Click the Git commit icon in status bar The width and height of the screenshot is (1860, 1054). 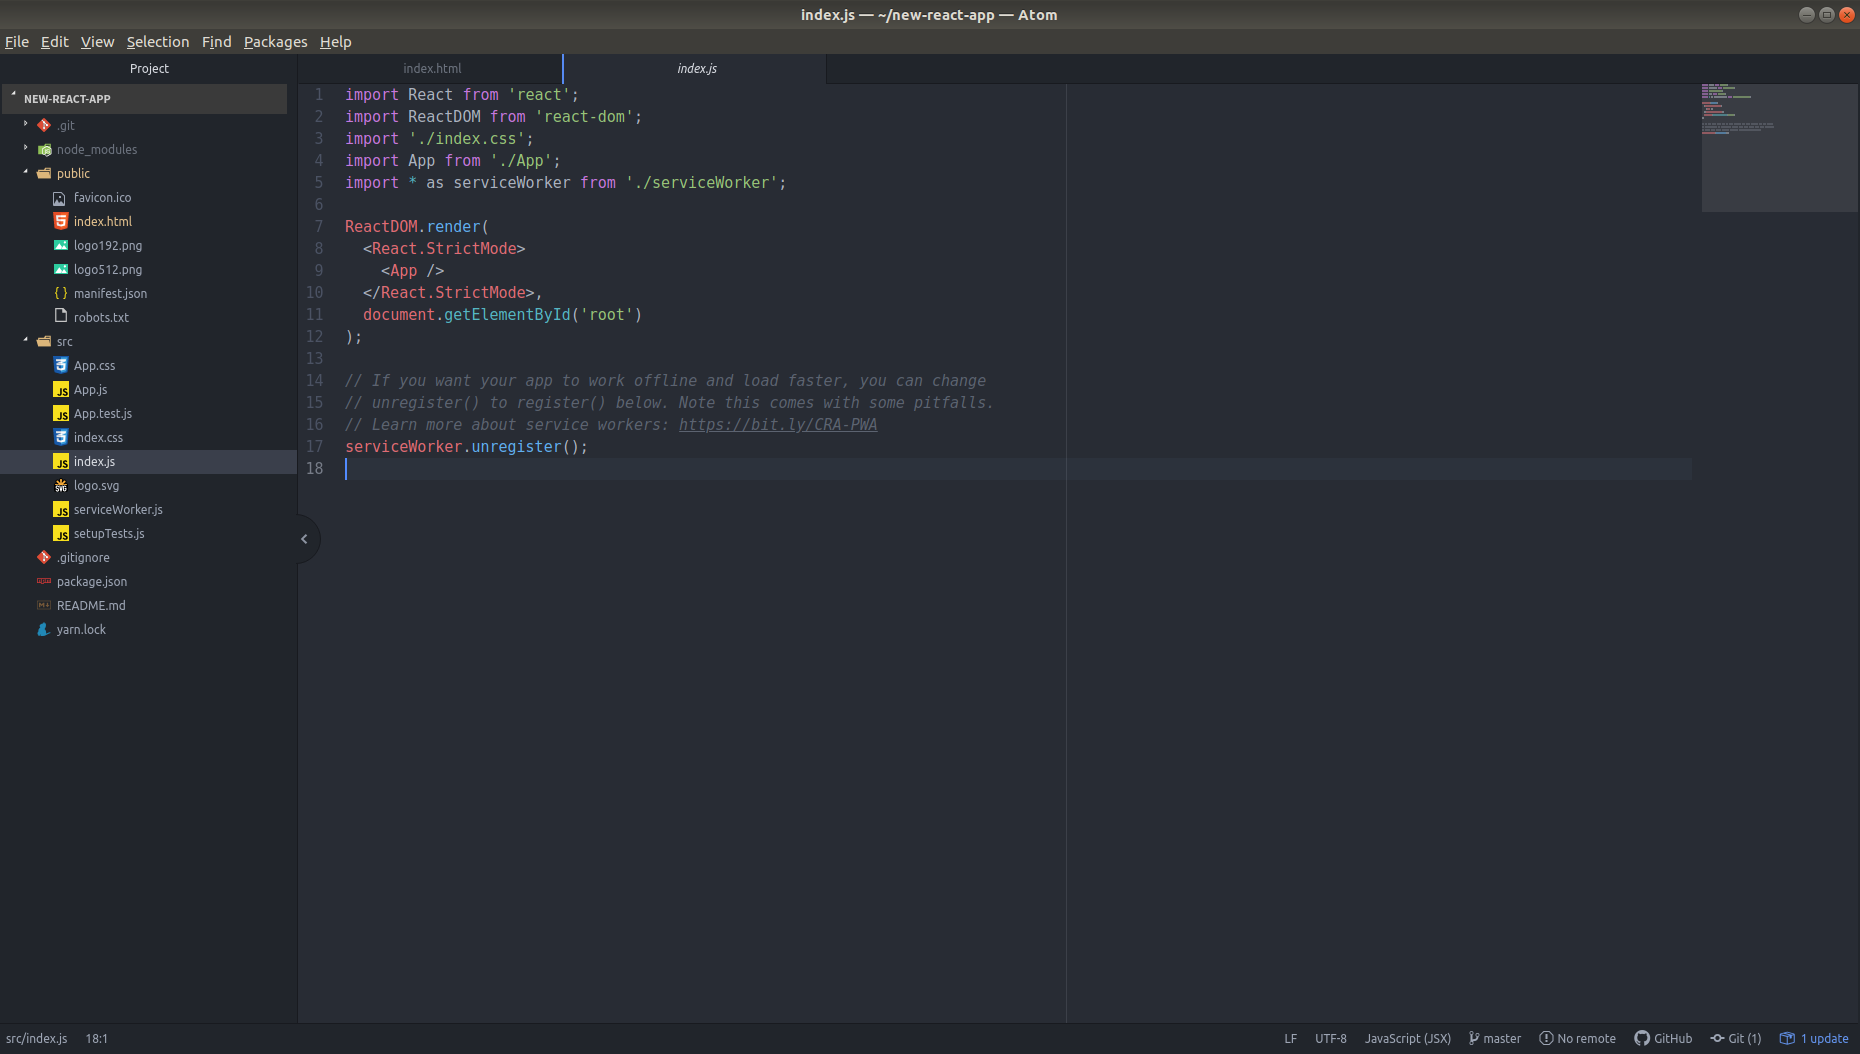pos(1717,1038)
